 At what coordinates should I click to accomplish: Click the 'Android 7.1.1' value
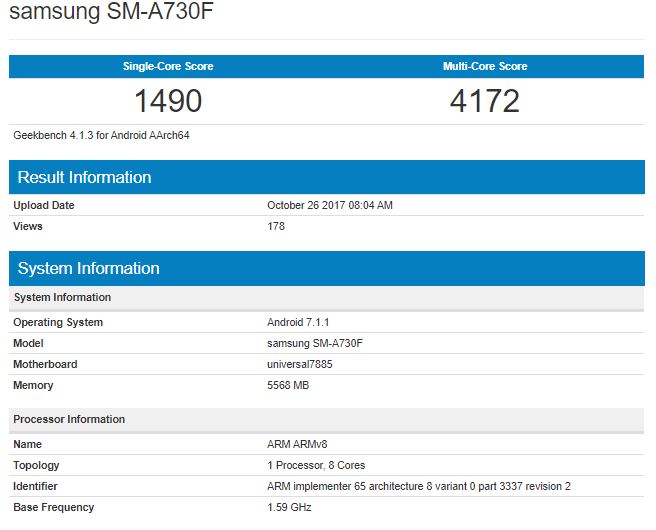coord(298,322)
